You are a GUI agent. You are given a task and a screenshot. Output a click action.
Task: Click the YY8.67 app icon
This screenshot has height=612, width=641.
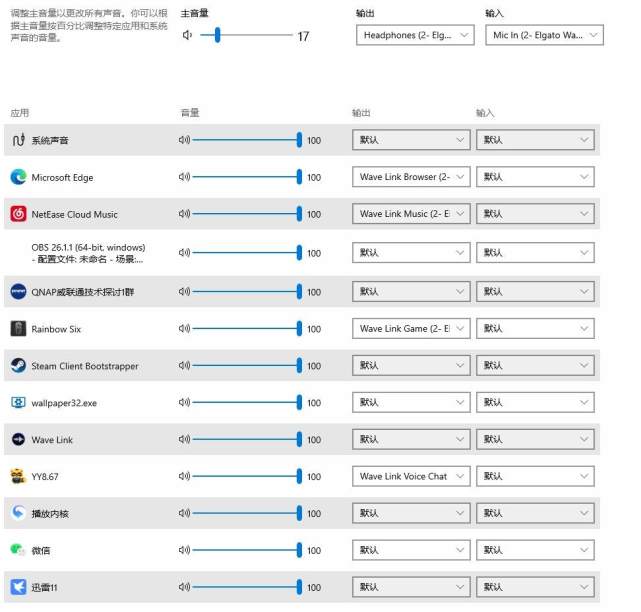click(x=18, y=476)
